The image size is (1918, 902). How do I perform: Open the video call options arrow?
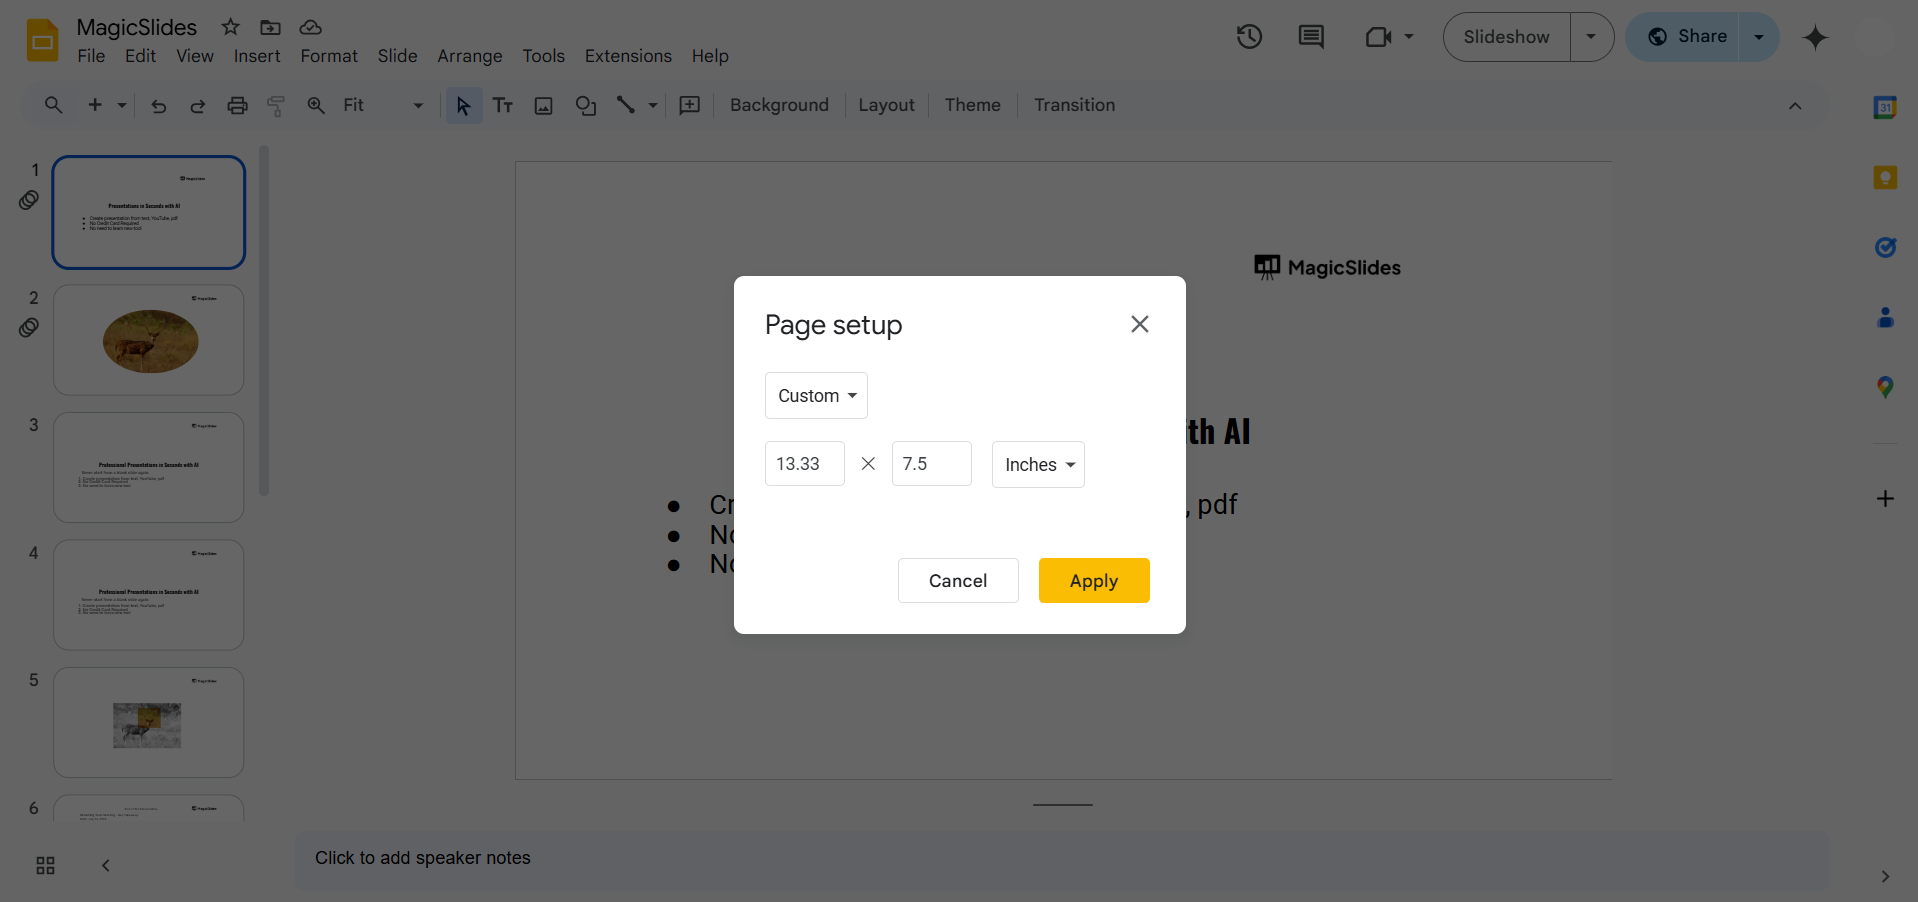click(x=1409, y=37)
